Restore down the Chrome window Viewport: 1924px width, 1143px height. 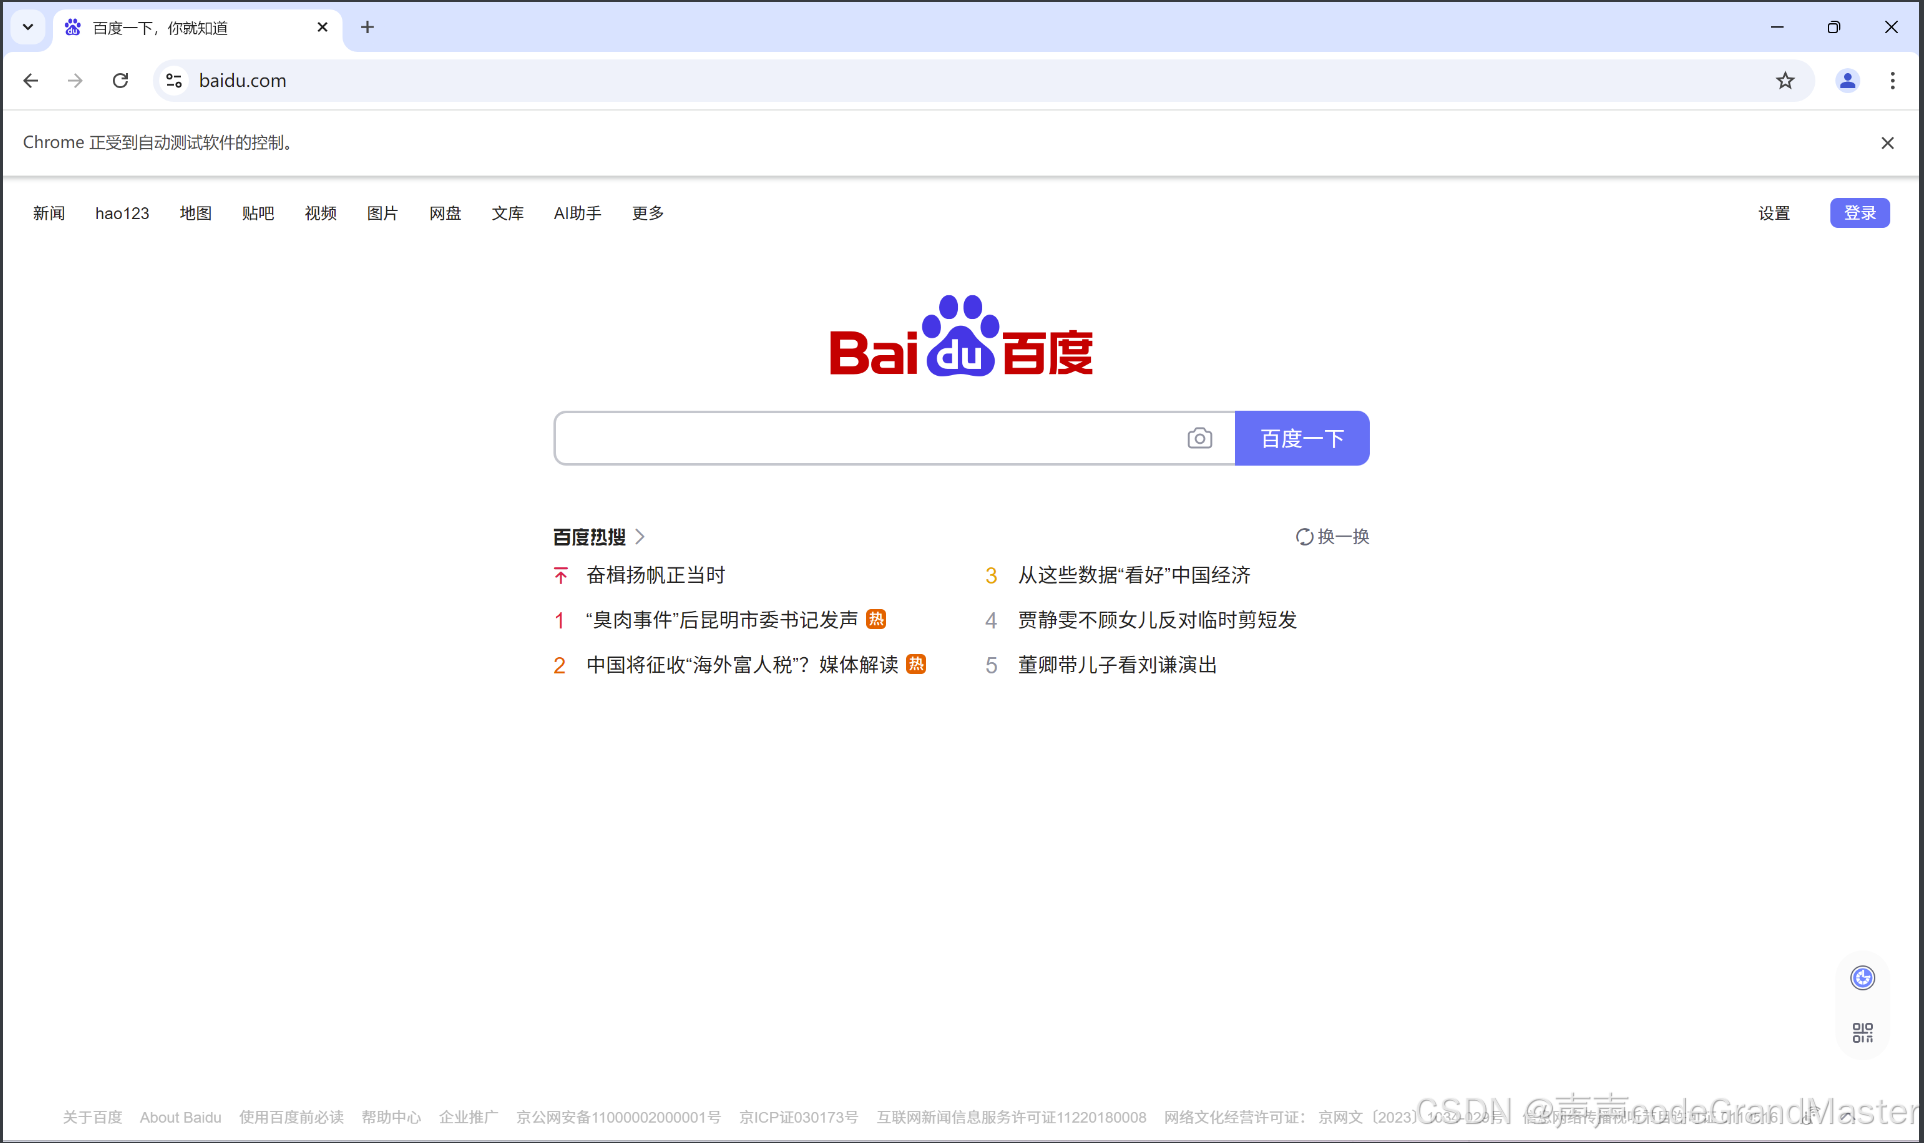tap(1833, 27)
